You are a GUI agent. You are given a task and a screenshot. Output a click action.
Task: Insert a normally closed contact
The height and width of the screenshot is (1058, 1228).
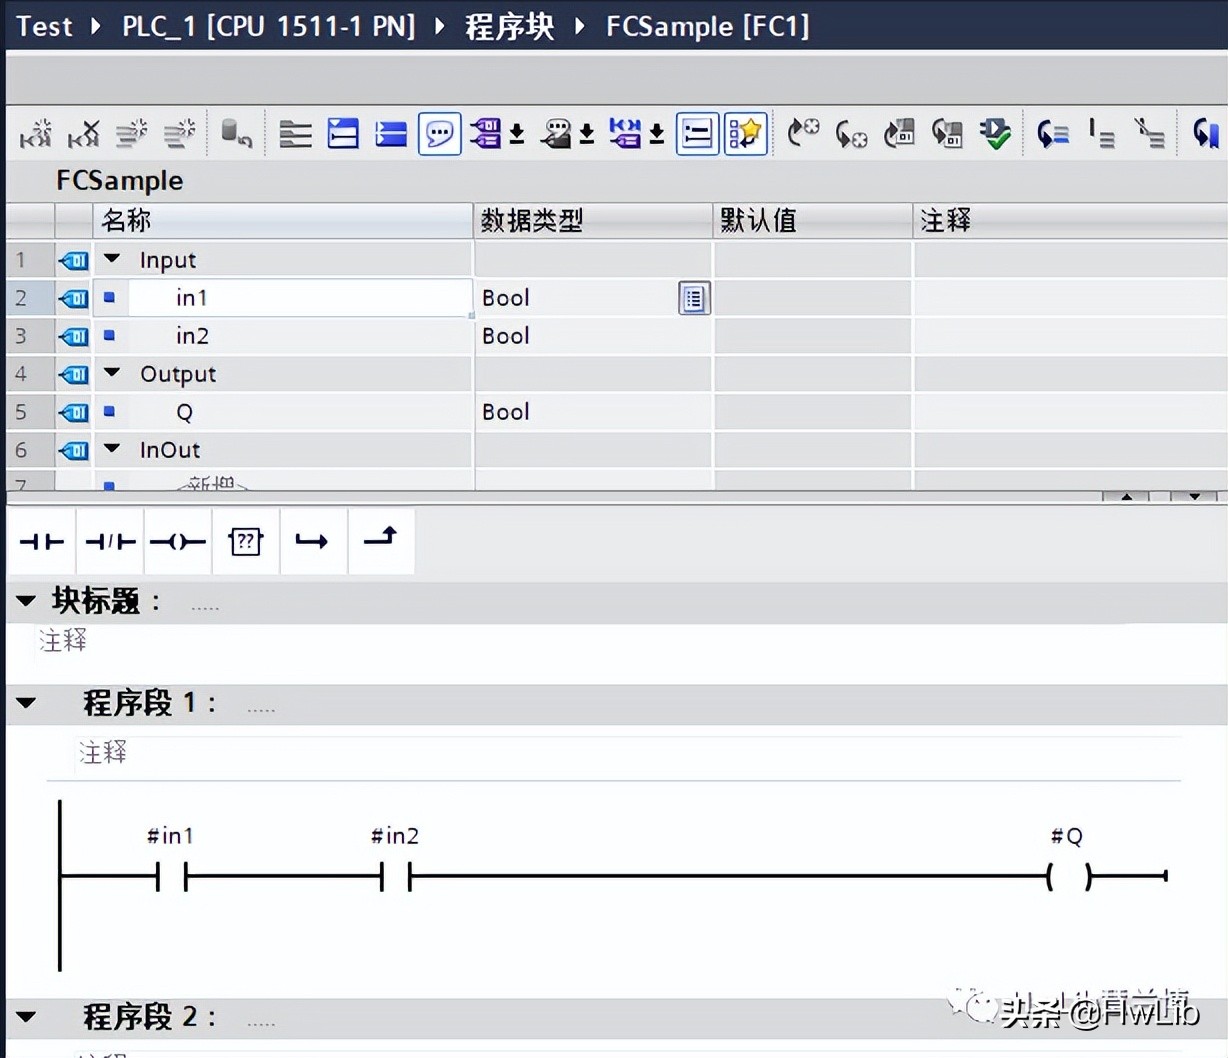point(110,542)
